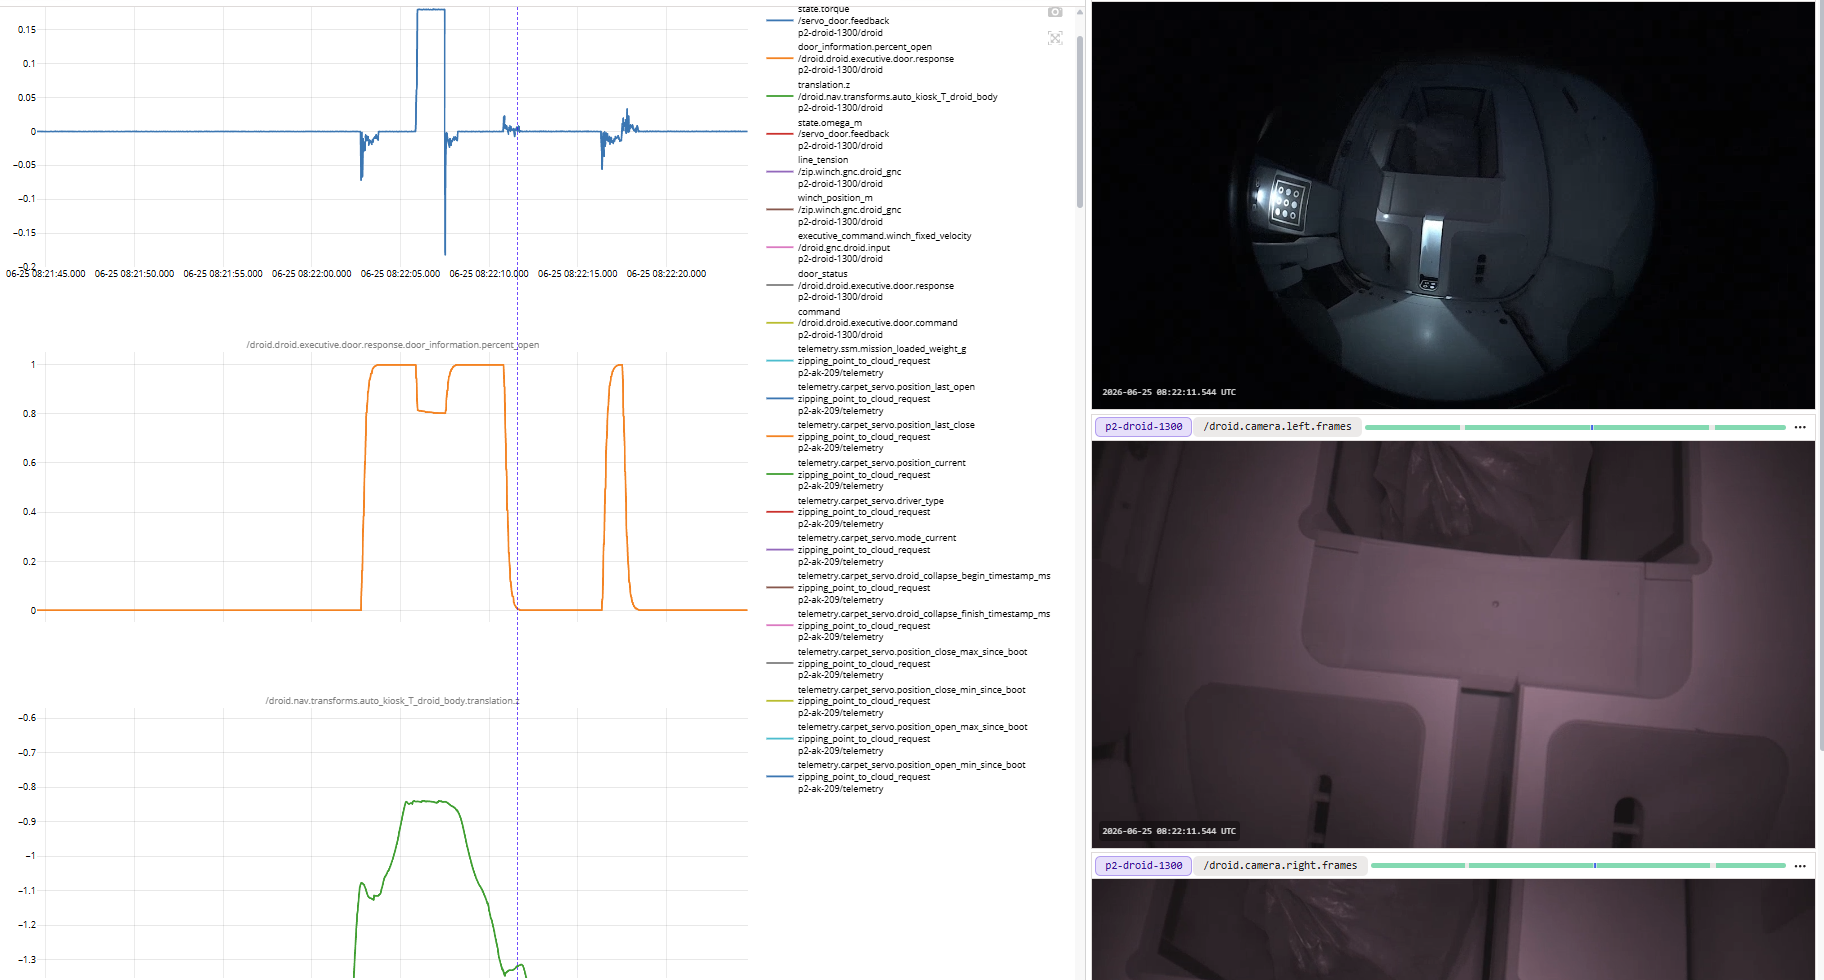Click the left camera video frame
1824x980 pixels.
[1453, 645]
